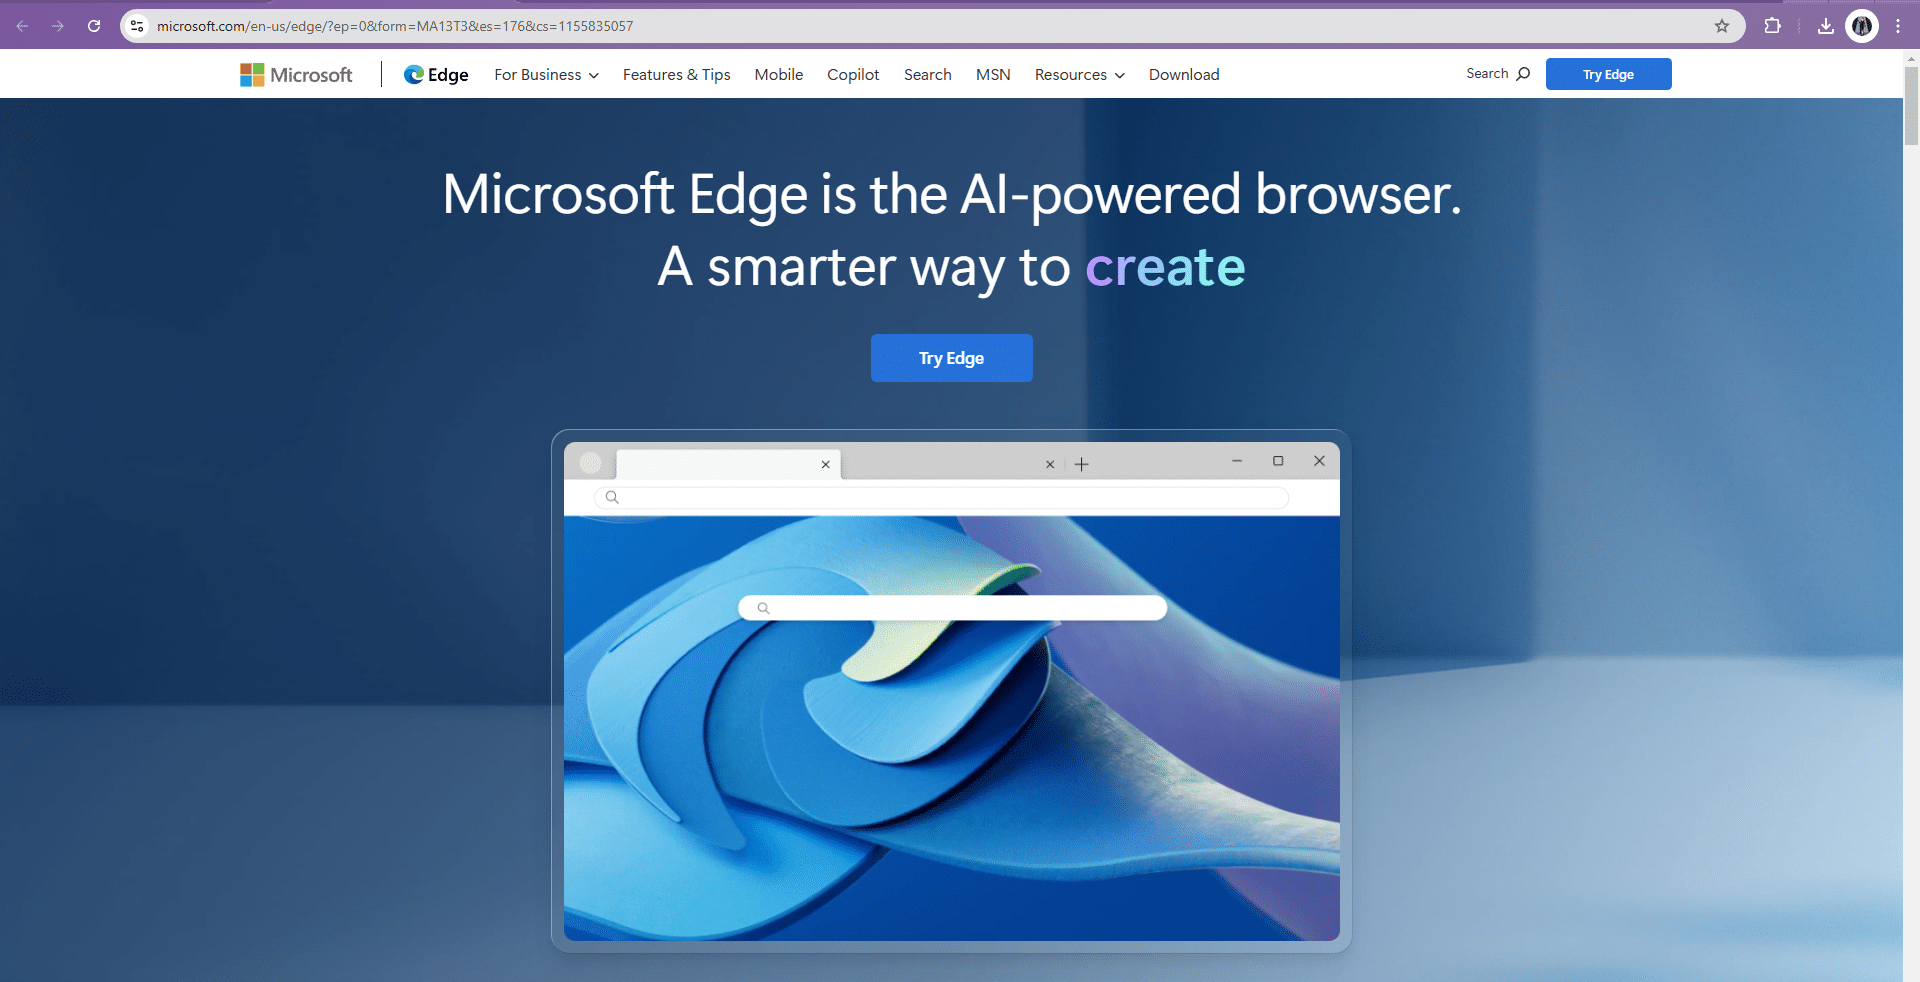Open the Download menu item
The width and height of the screenshot is (1920, 982).
1184,75
